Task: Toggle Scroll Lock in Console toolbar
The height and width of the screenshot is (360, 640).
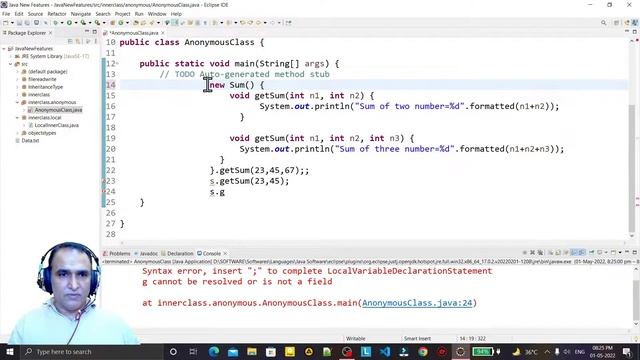Action: (x=558, y=253)
